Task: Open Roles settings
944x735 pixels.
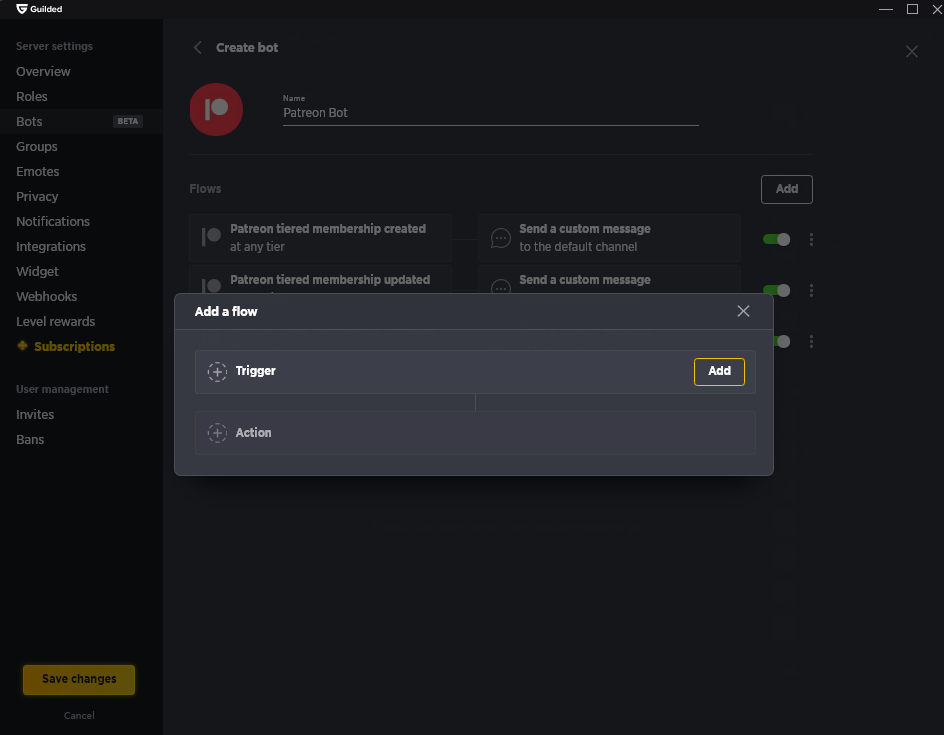Action: click(32, 96)
